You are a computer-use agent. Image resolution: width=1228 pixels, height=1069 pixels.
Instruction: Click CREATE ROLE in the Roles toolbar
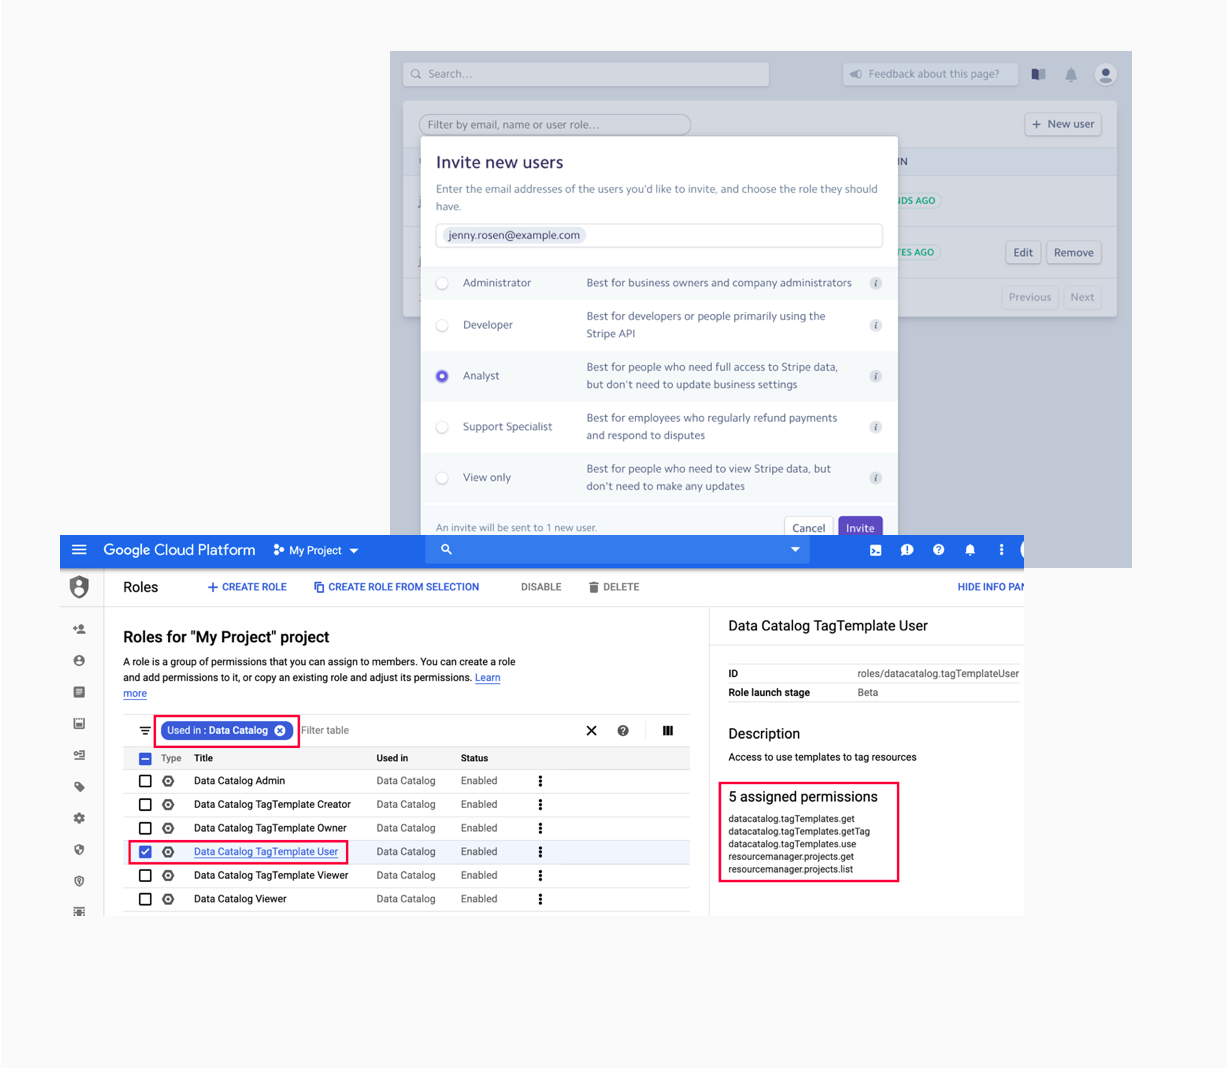(x=247, y=587)
